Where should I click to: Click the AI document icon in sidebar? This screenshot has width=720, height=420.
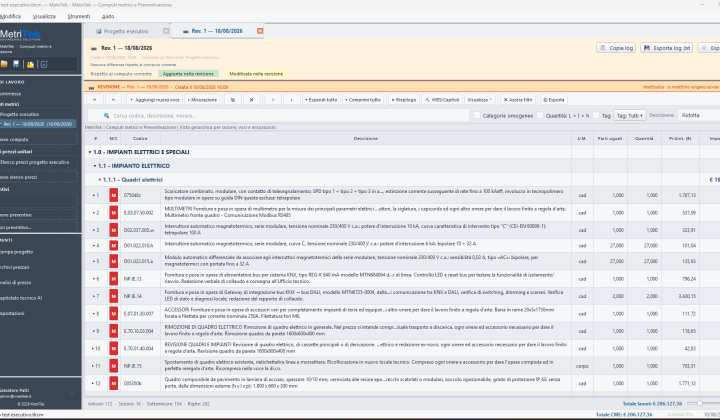(x=44, y=65)
